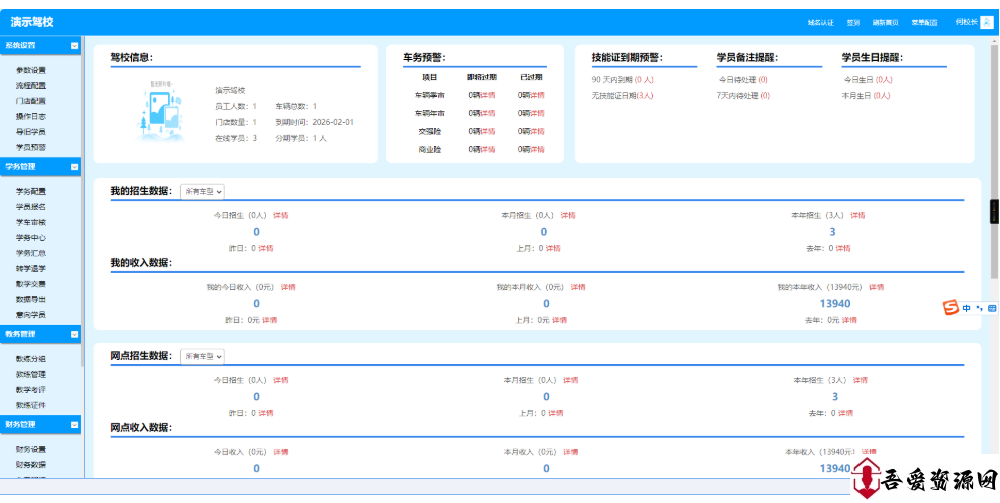Open 参数设置 in the sidebar
1000x503 pixels.
tap(31, 70)
